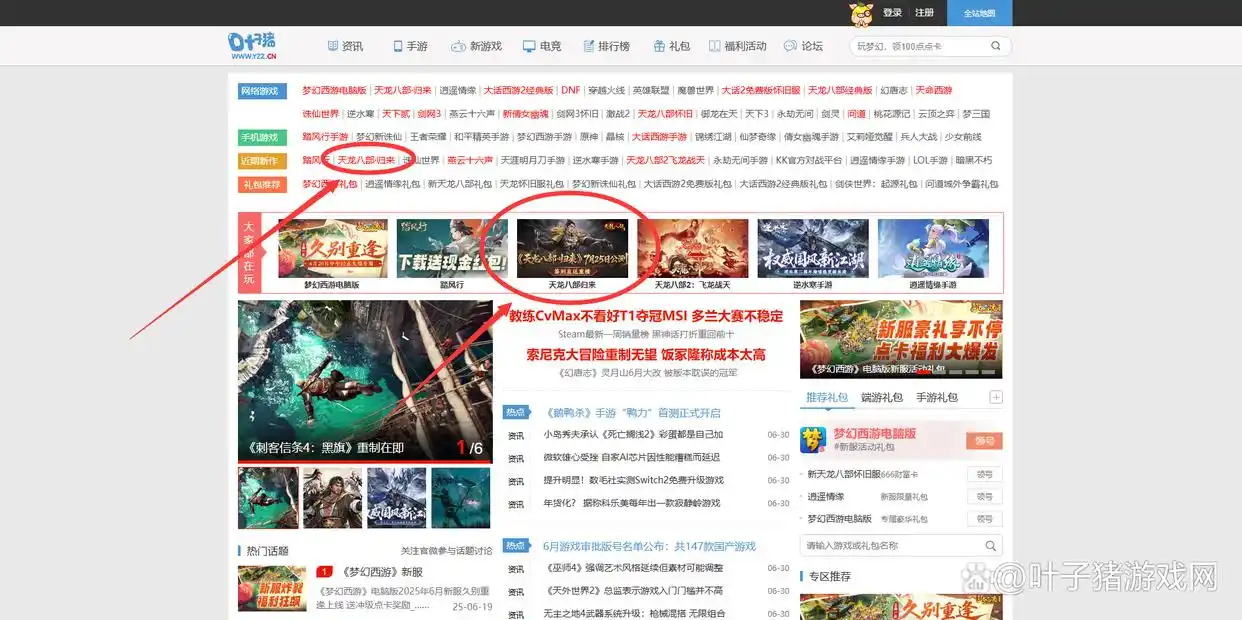This screenshot has height=620, width=1242.
Task: Click the 近期新作 category label
Action: pos(261,160)
